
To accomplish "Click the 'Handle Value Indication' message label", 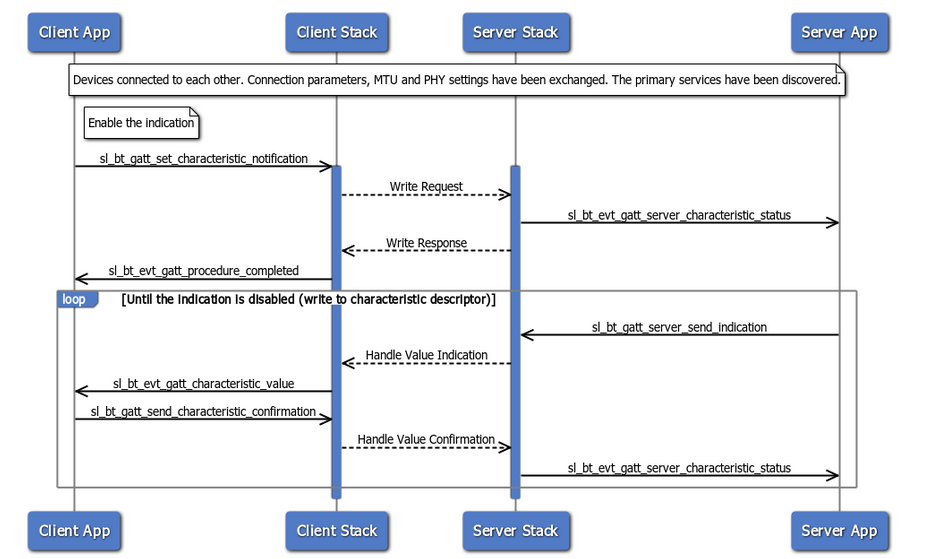I will (426, 354).
